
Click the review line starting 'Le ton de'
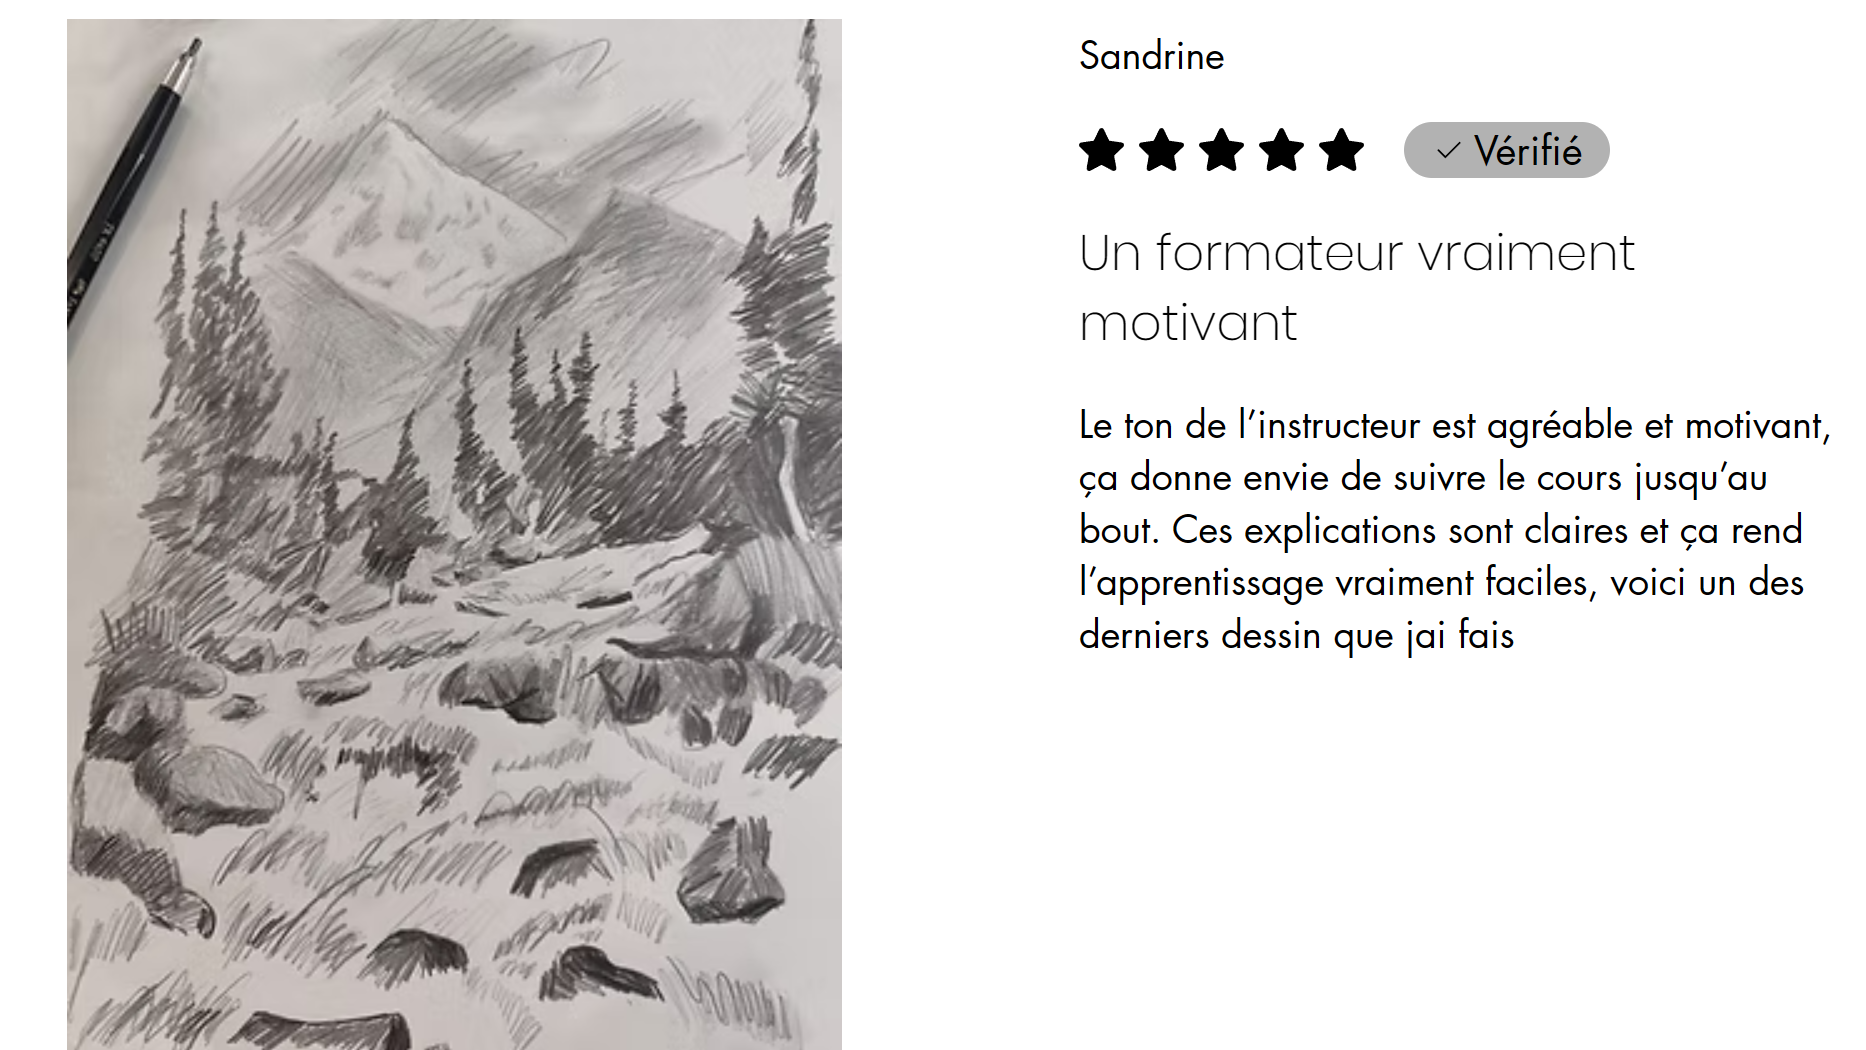tap(1455, 426)
